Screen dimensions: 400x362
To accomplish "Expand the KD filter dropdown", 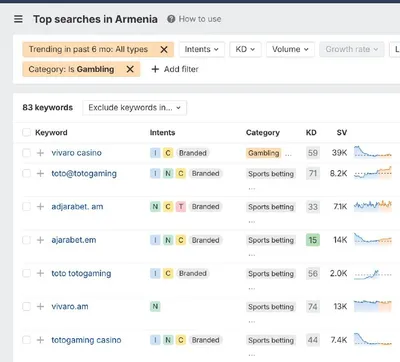I will 245,49.
